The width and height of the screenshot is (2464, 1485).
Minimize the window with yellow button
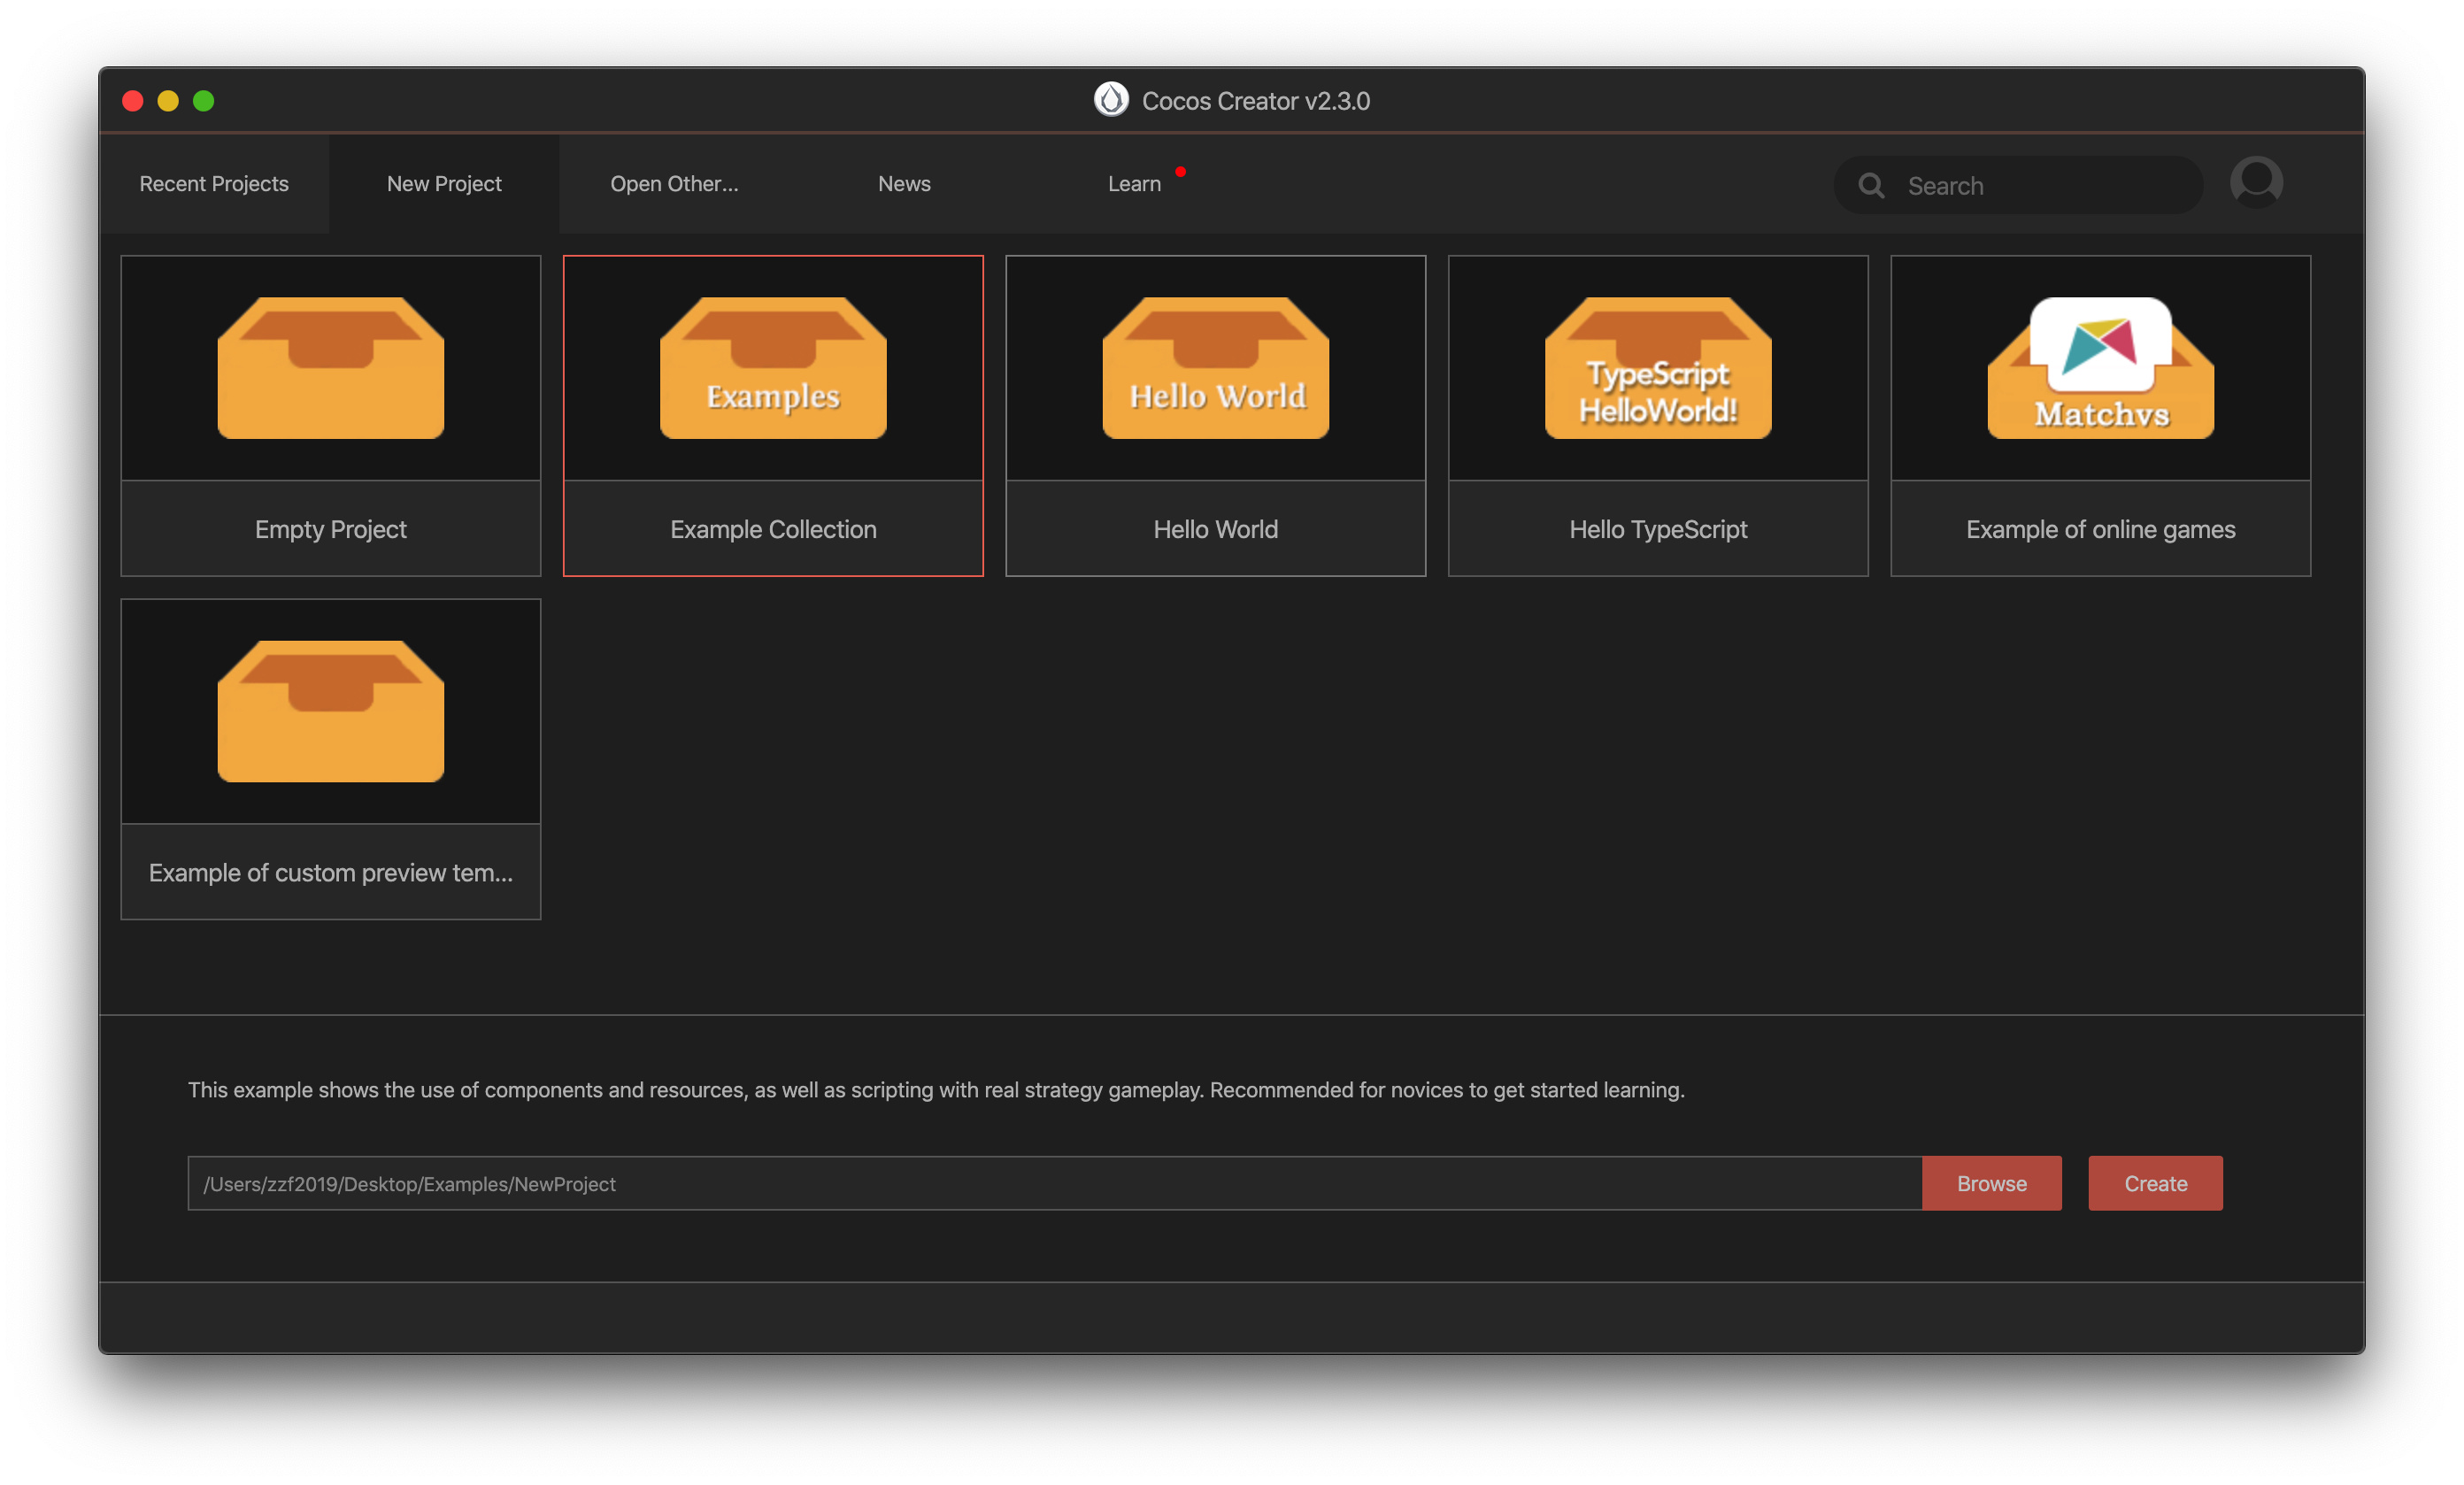click(168, 101)
